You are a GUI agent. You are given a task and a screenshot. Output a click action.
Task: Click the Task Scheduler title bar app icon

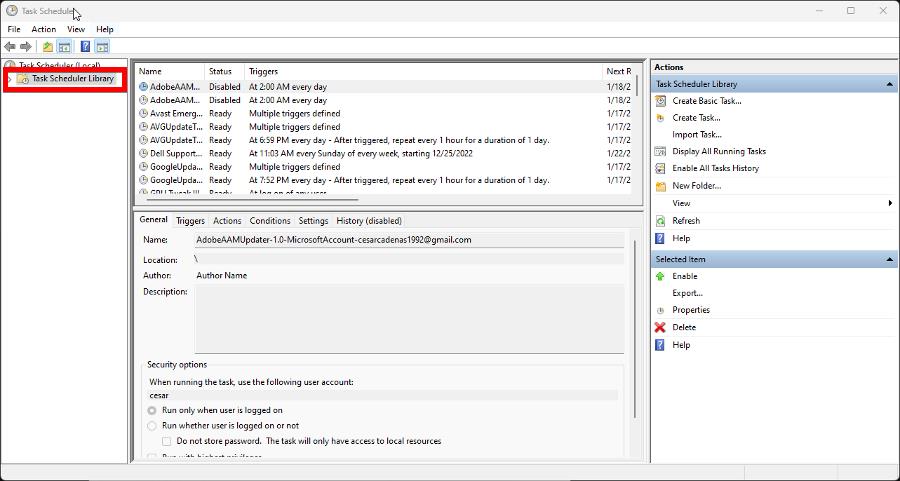point(11,10)
